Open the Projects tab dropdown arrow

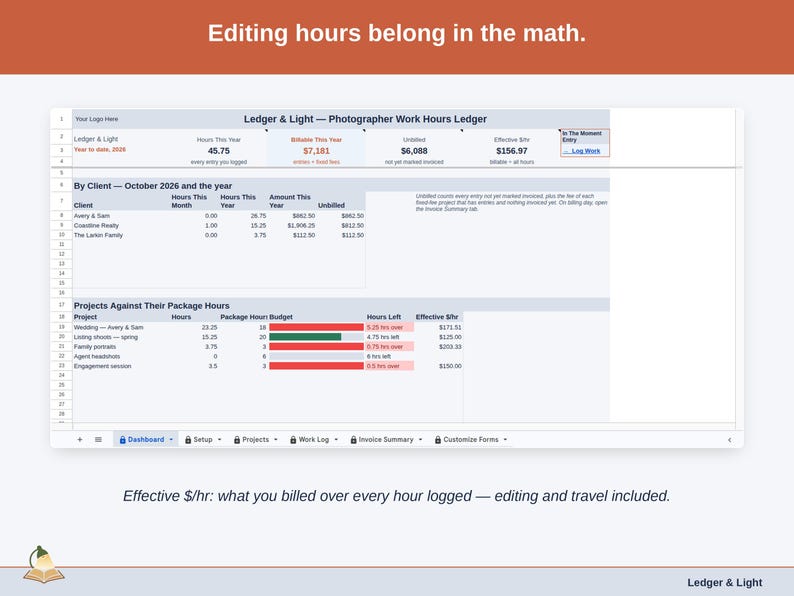coord(276,440)
